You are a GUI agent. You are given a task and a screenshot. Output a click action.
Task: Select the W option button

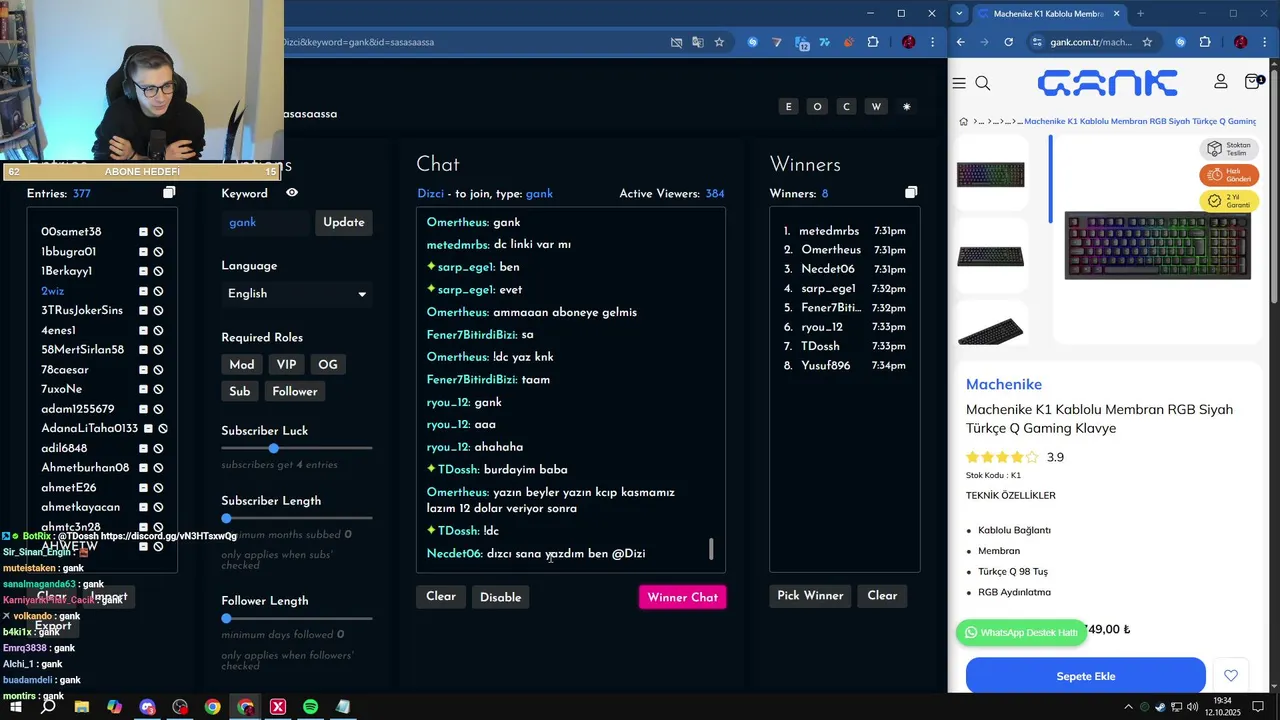click(877, 107)
